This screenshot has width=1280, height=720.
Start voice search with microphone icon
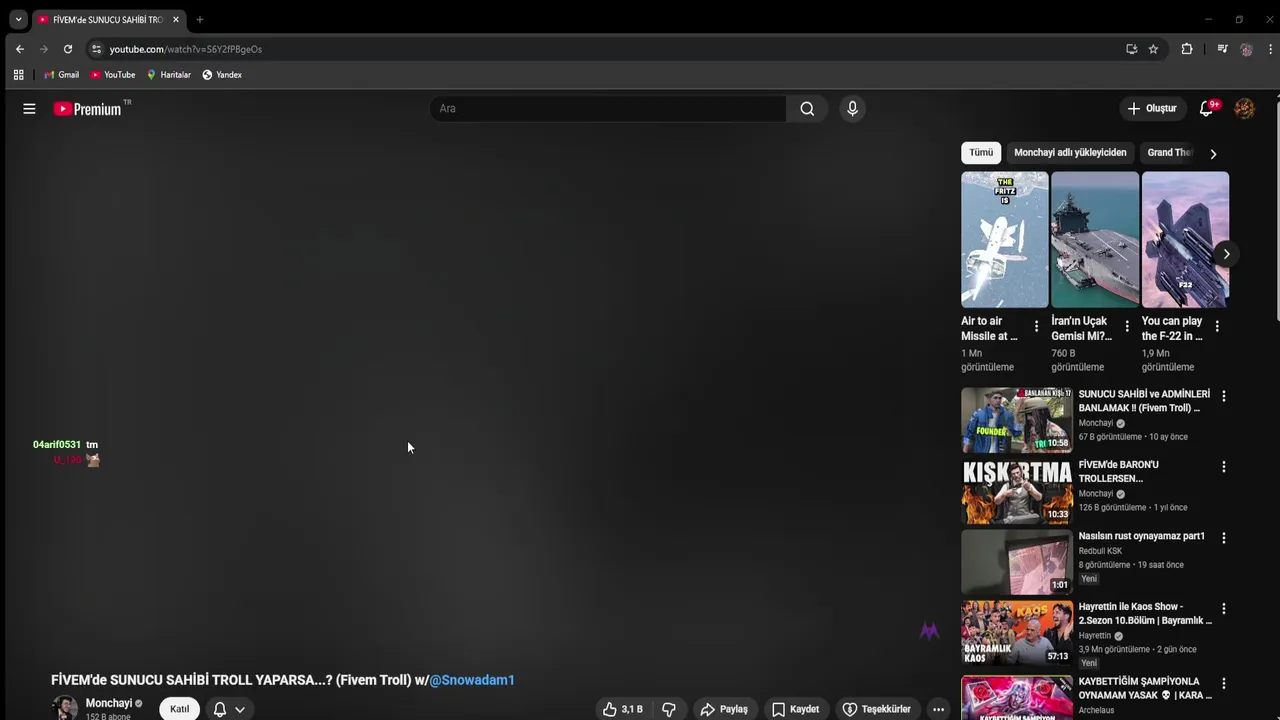(x=852, y=109)
